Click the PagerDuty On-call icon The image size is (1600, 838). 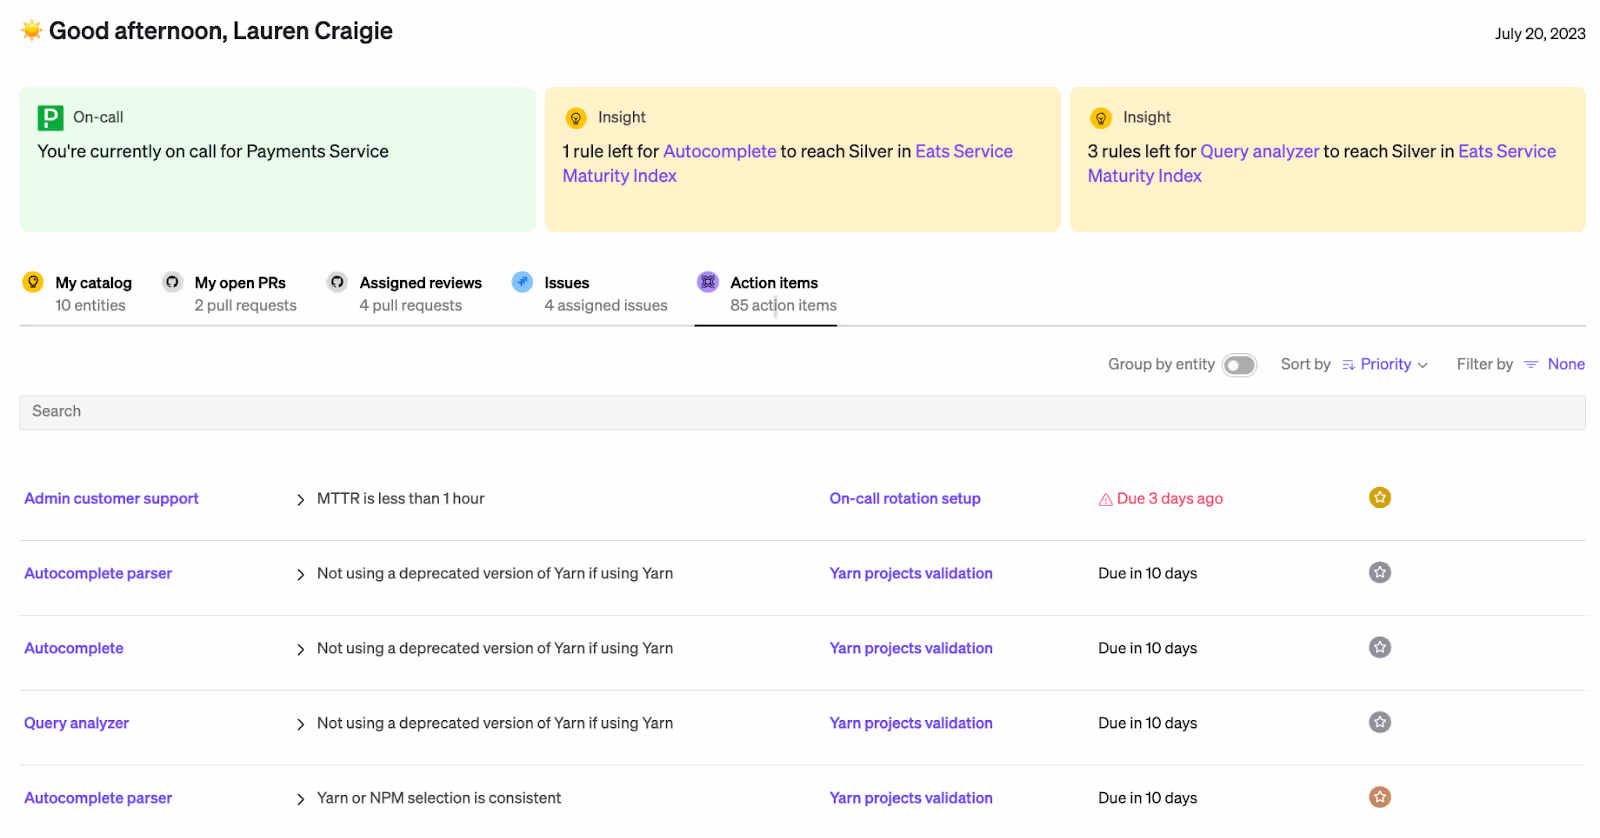coord(50,118)
